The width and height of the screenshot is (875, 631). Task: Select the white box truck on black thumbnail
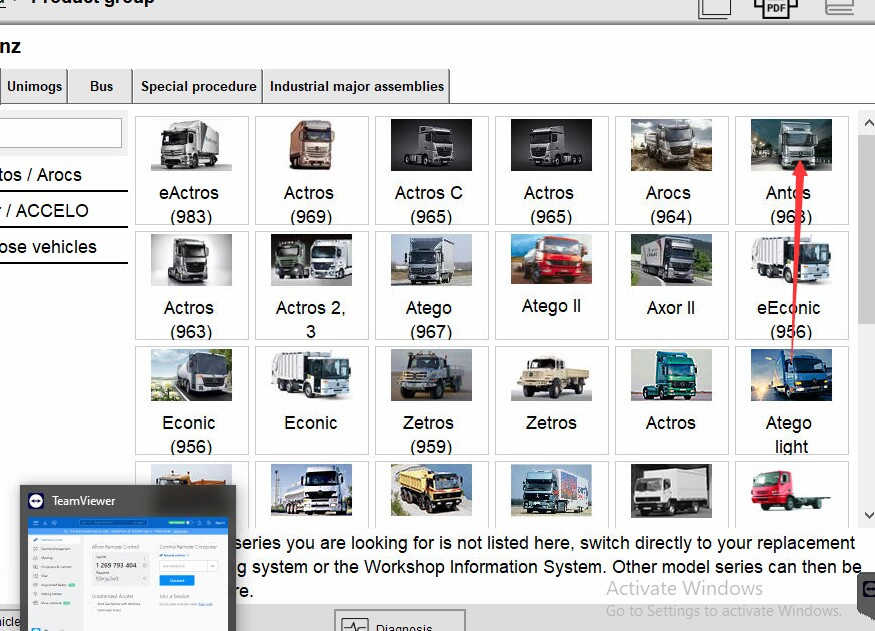(671, 491)
